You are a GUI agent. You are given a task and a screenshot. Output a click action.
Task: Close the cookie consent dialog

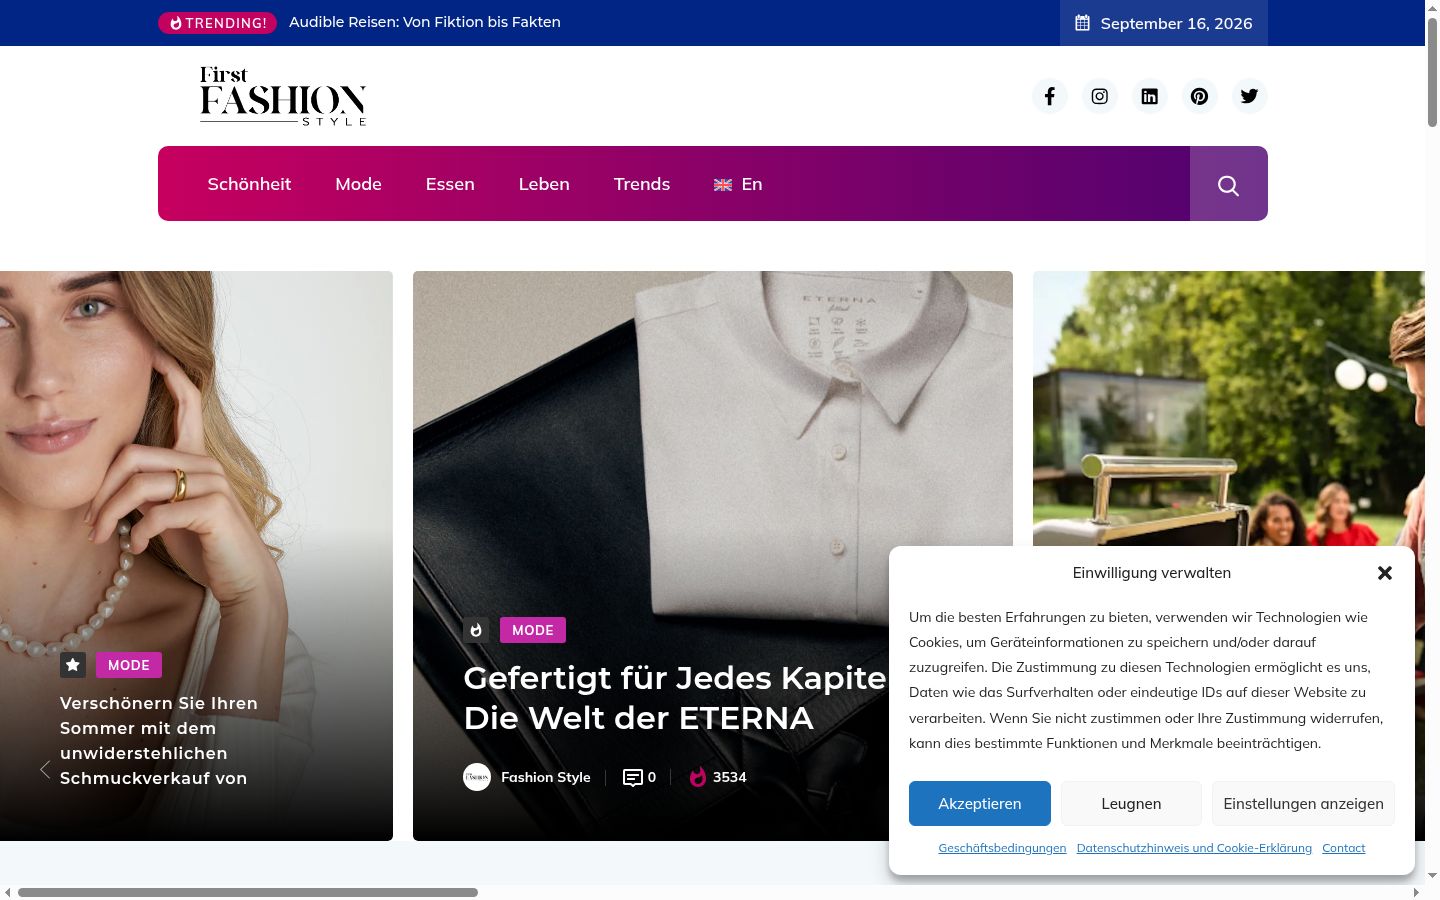point(1385,573)
